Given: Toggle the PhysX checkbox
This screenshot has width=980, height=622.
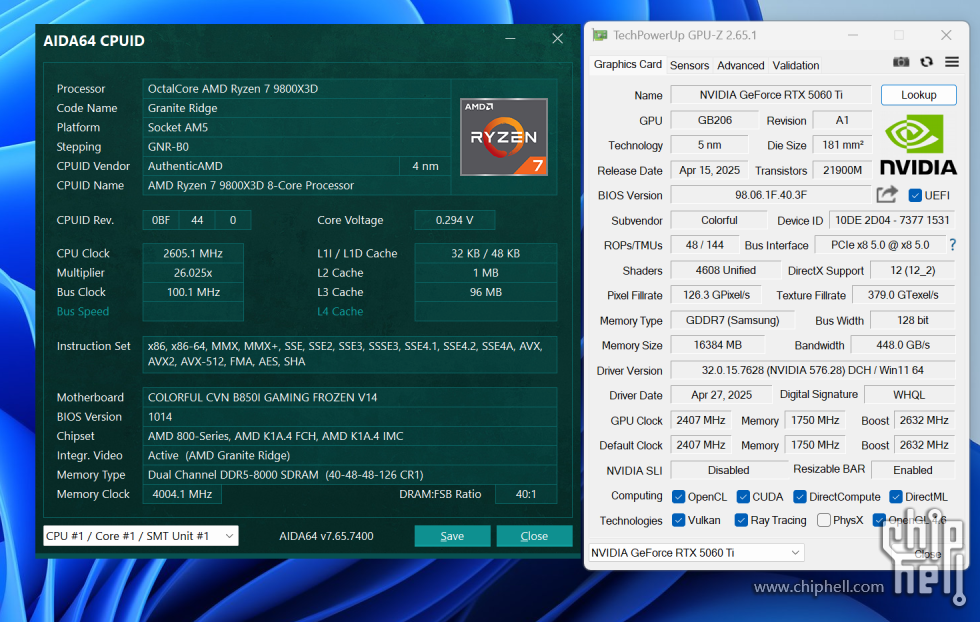Looking at the screenshot, I should click(x=824, y=520).
